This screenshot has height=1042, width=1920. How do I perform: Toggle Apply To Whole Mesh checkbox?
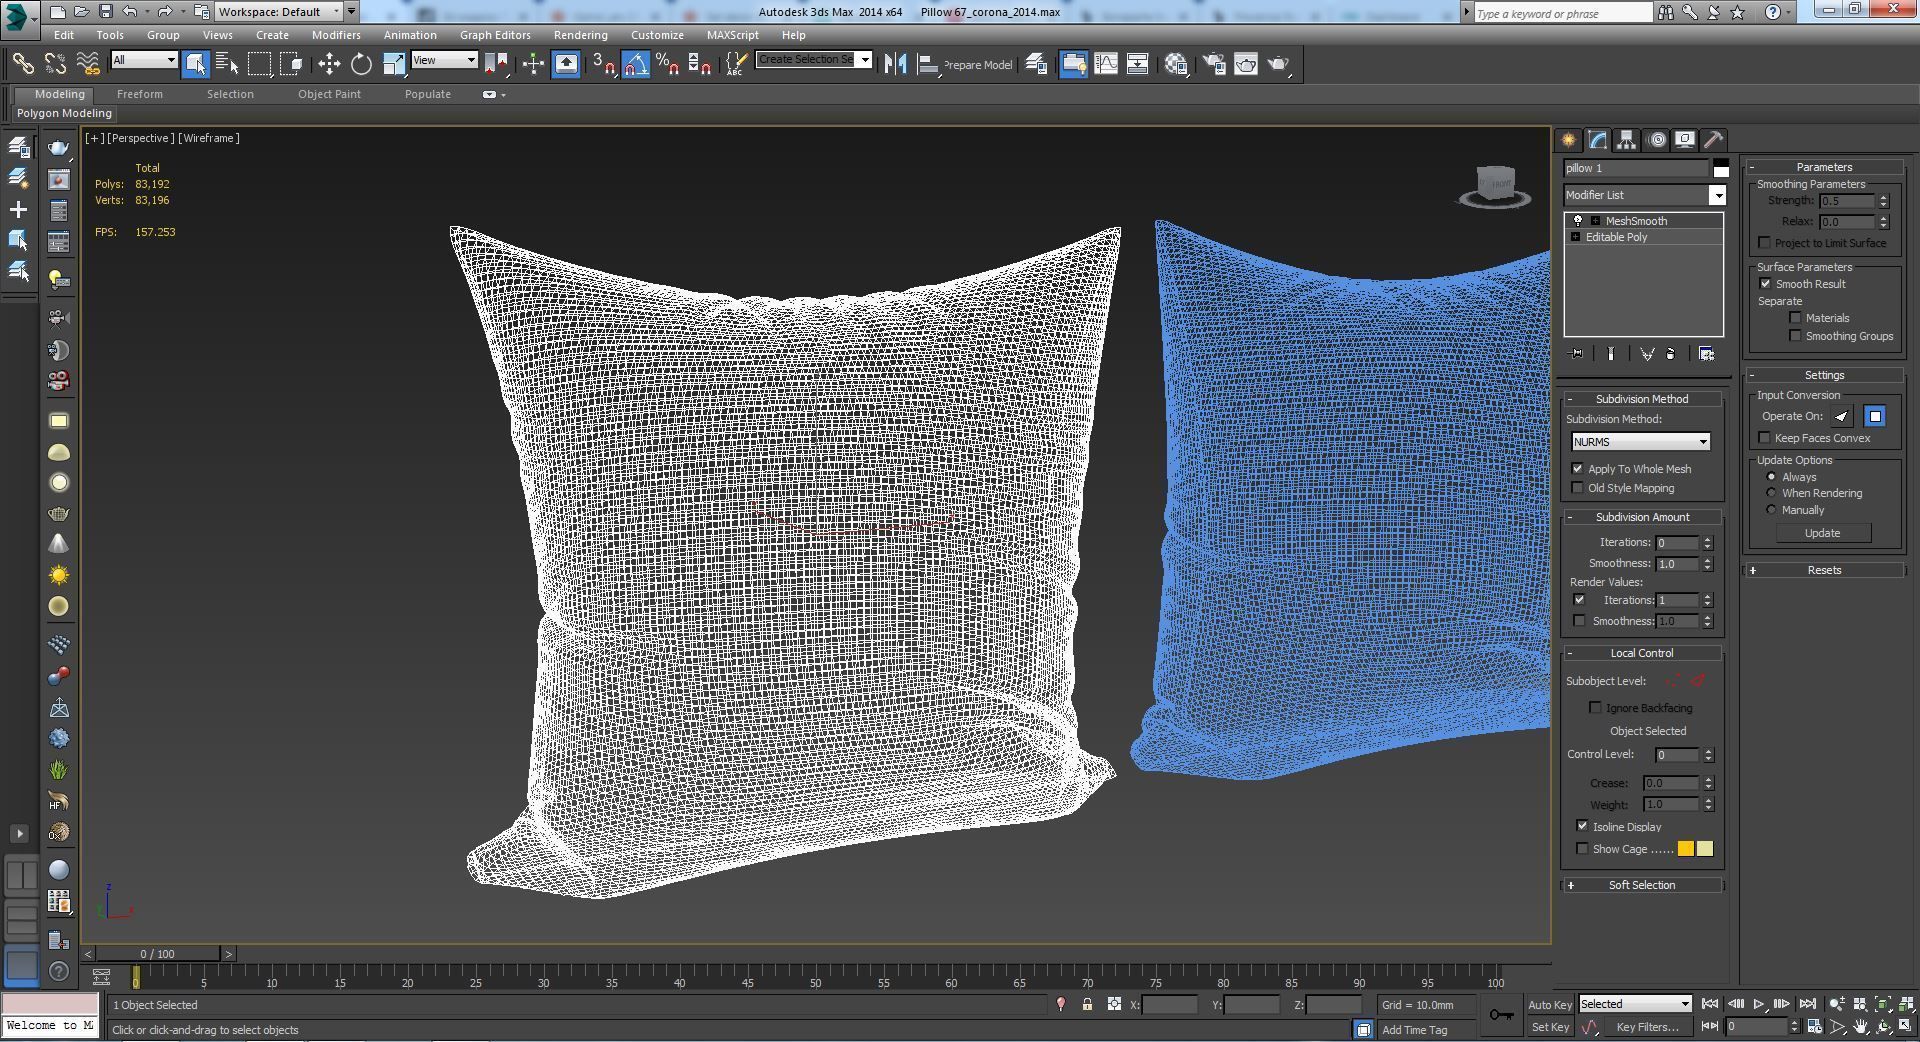(x=1578, y=469)
